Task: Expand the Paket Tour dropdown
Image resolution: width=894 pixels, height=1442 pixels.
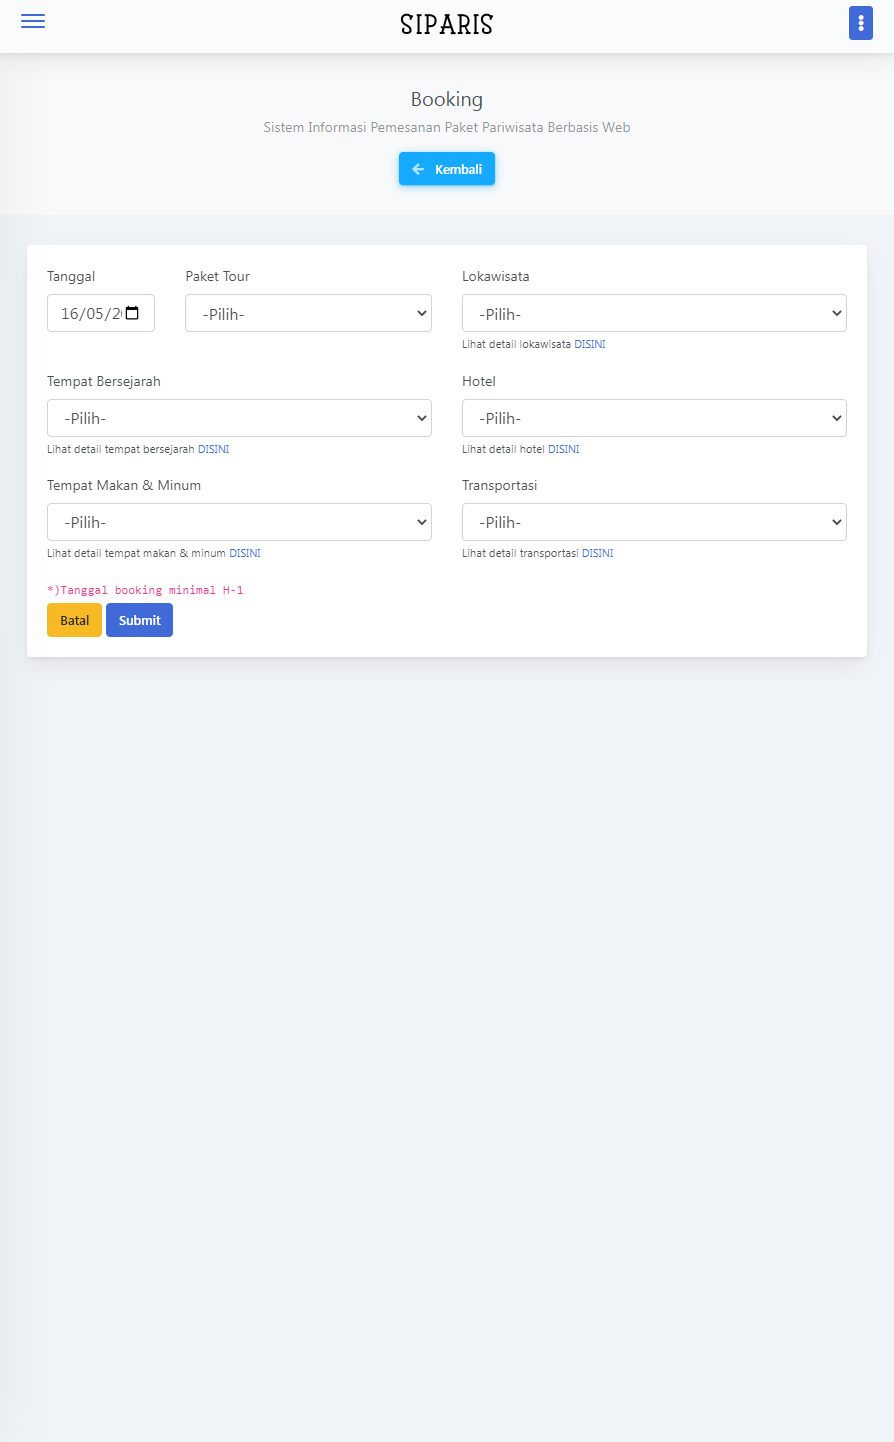Action: [x=308, y=313]
